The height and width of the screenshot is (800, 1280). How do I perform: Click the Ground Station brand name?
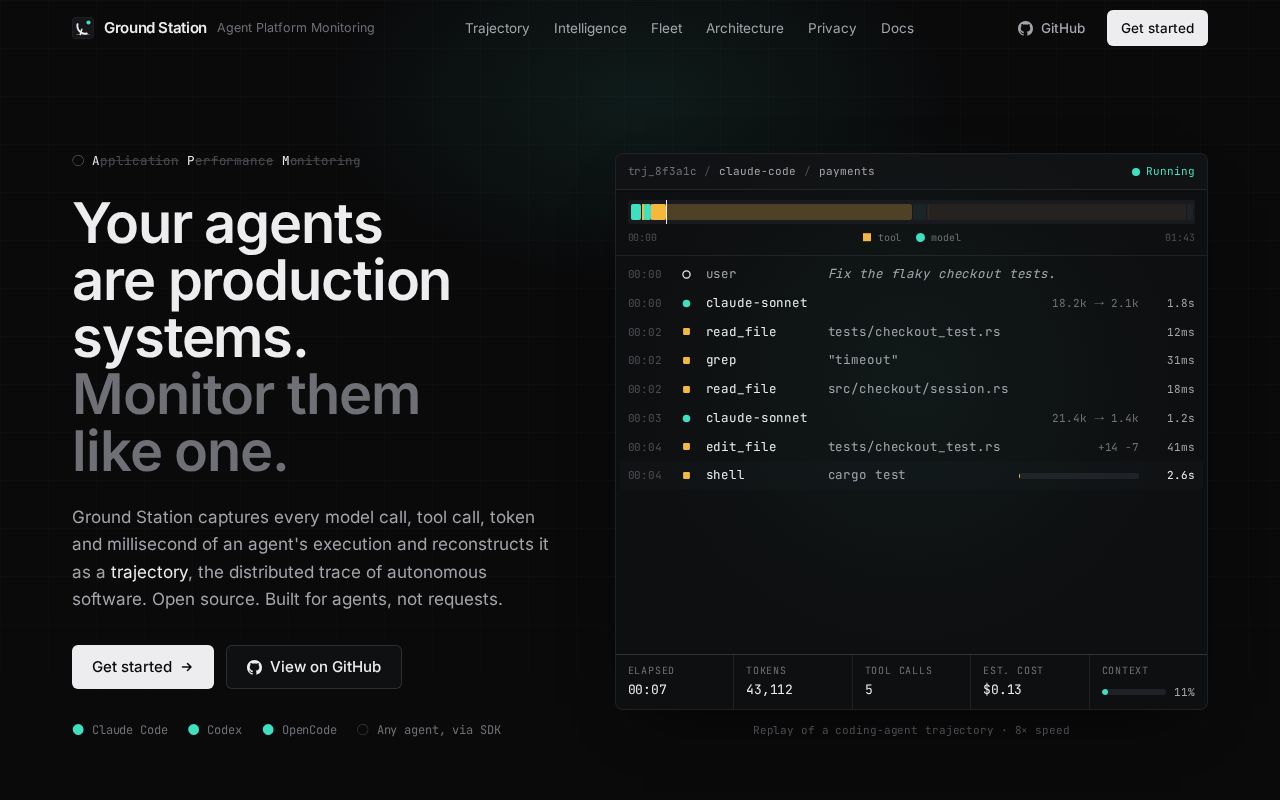point(155,28)
